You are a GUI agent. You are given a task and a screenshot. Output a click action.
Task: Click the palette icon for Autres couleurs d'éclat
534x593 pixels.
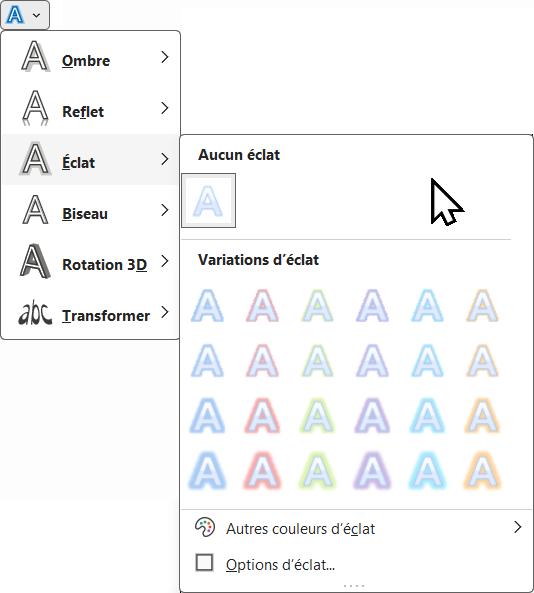point(205,527)
